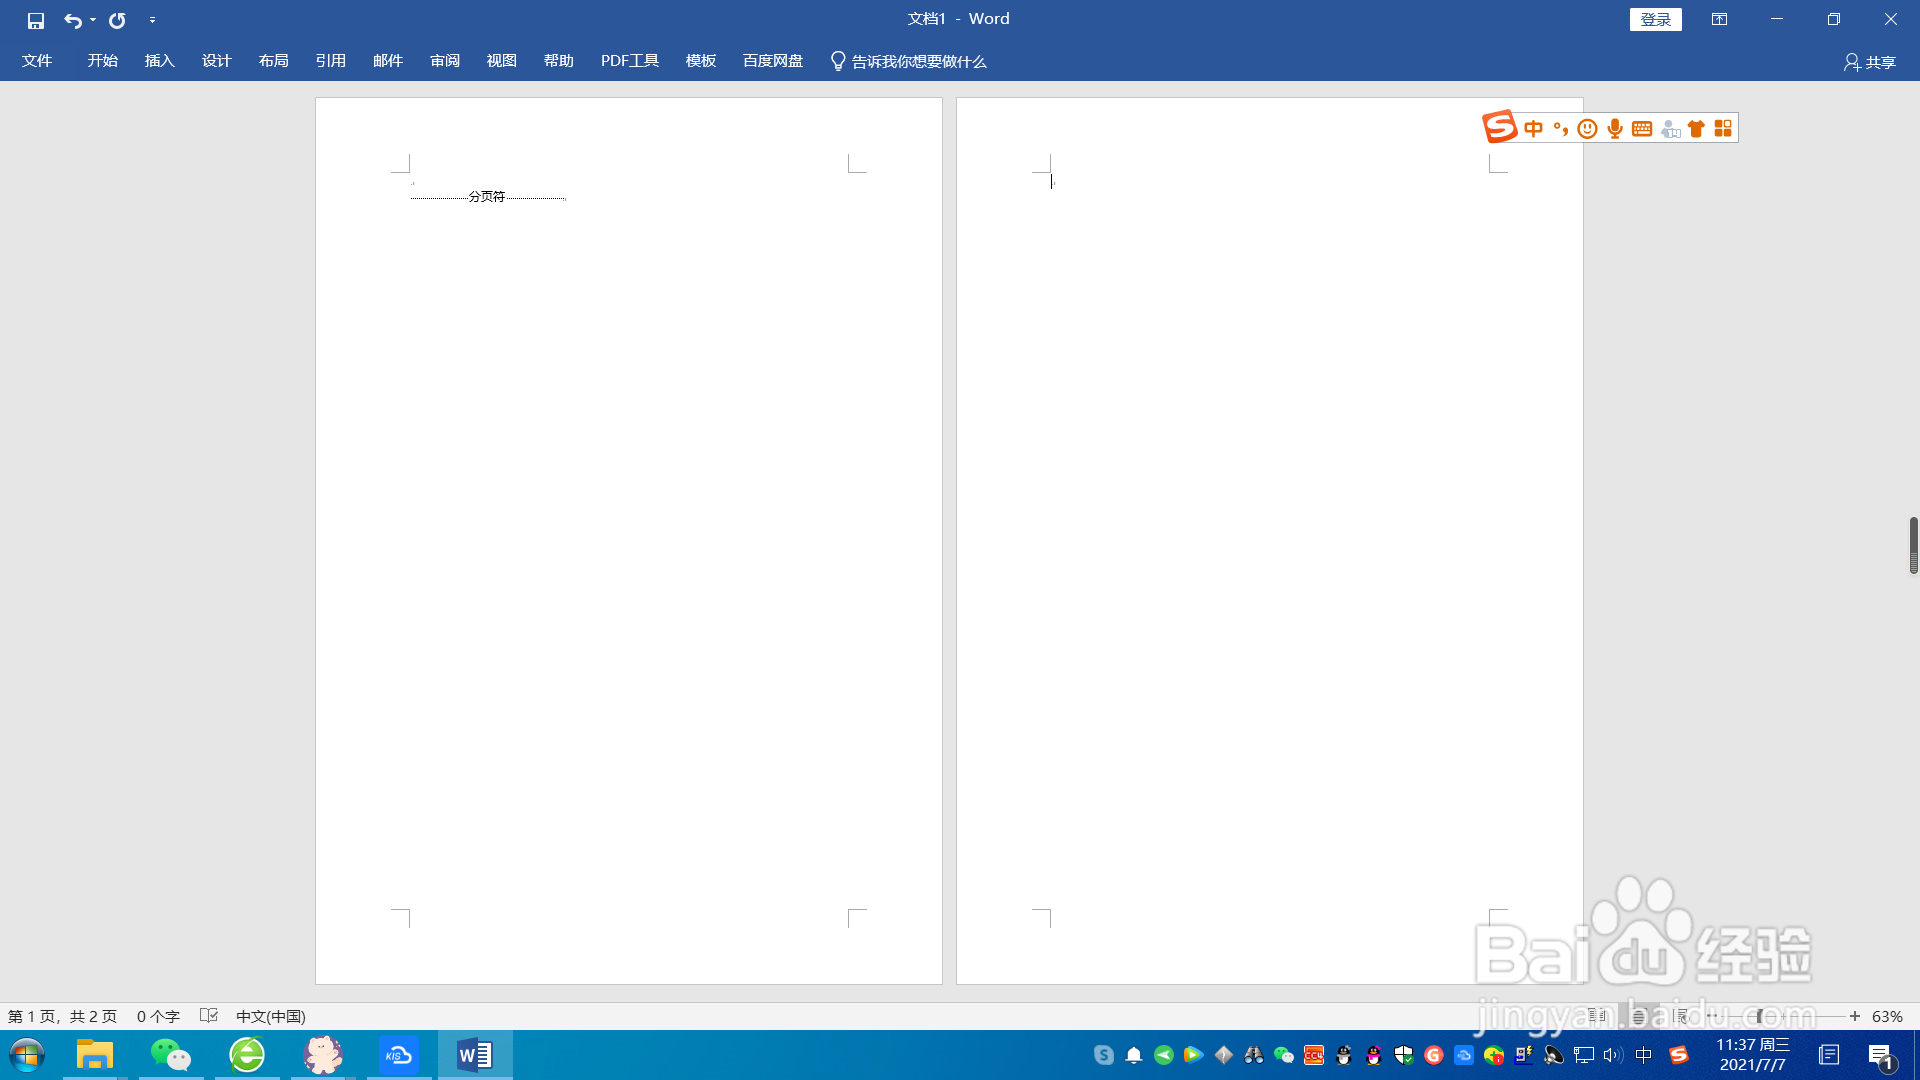Open the proofing check icon in the status bar
The height and width of the screenshot is (1080, 1920).
[208, 1016]
